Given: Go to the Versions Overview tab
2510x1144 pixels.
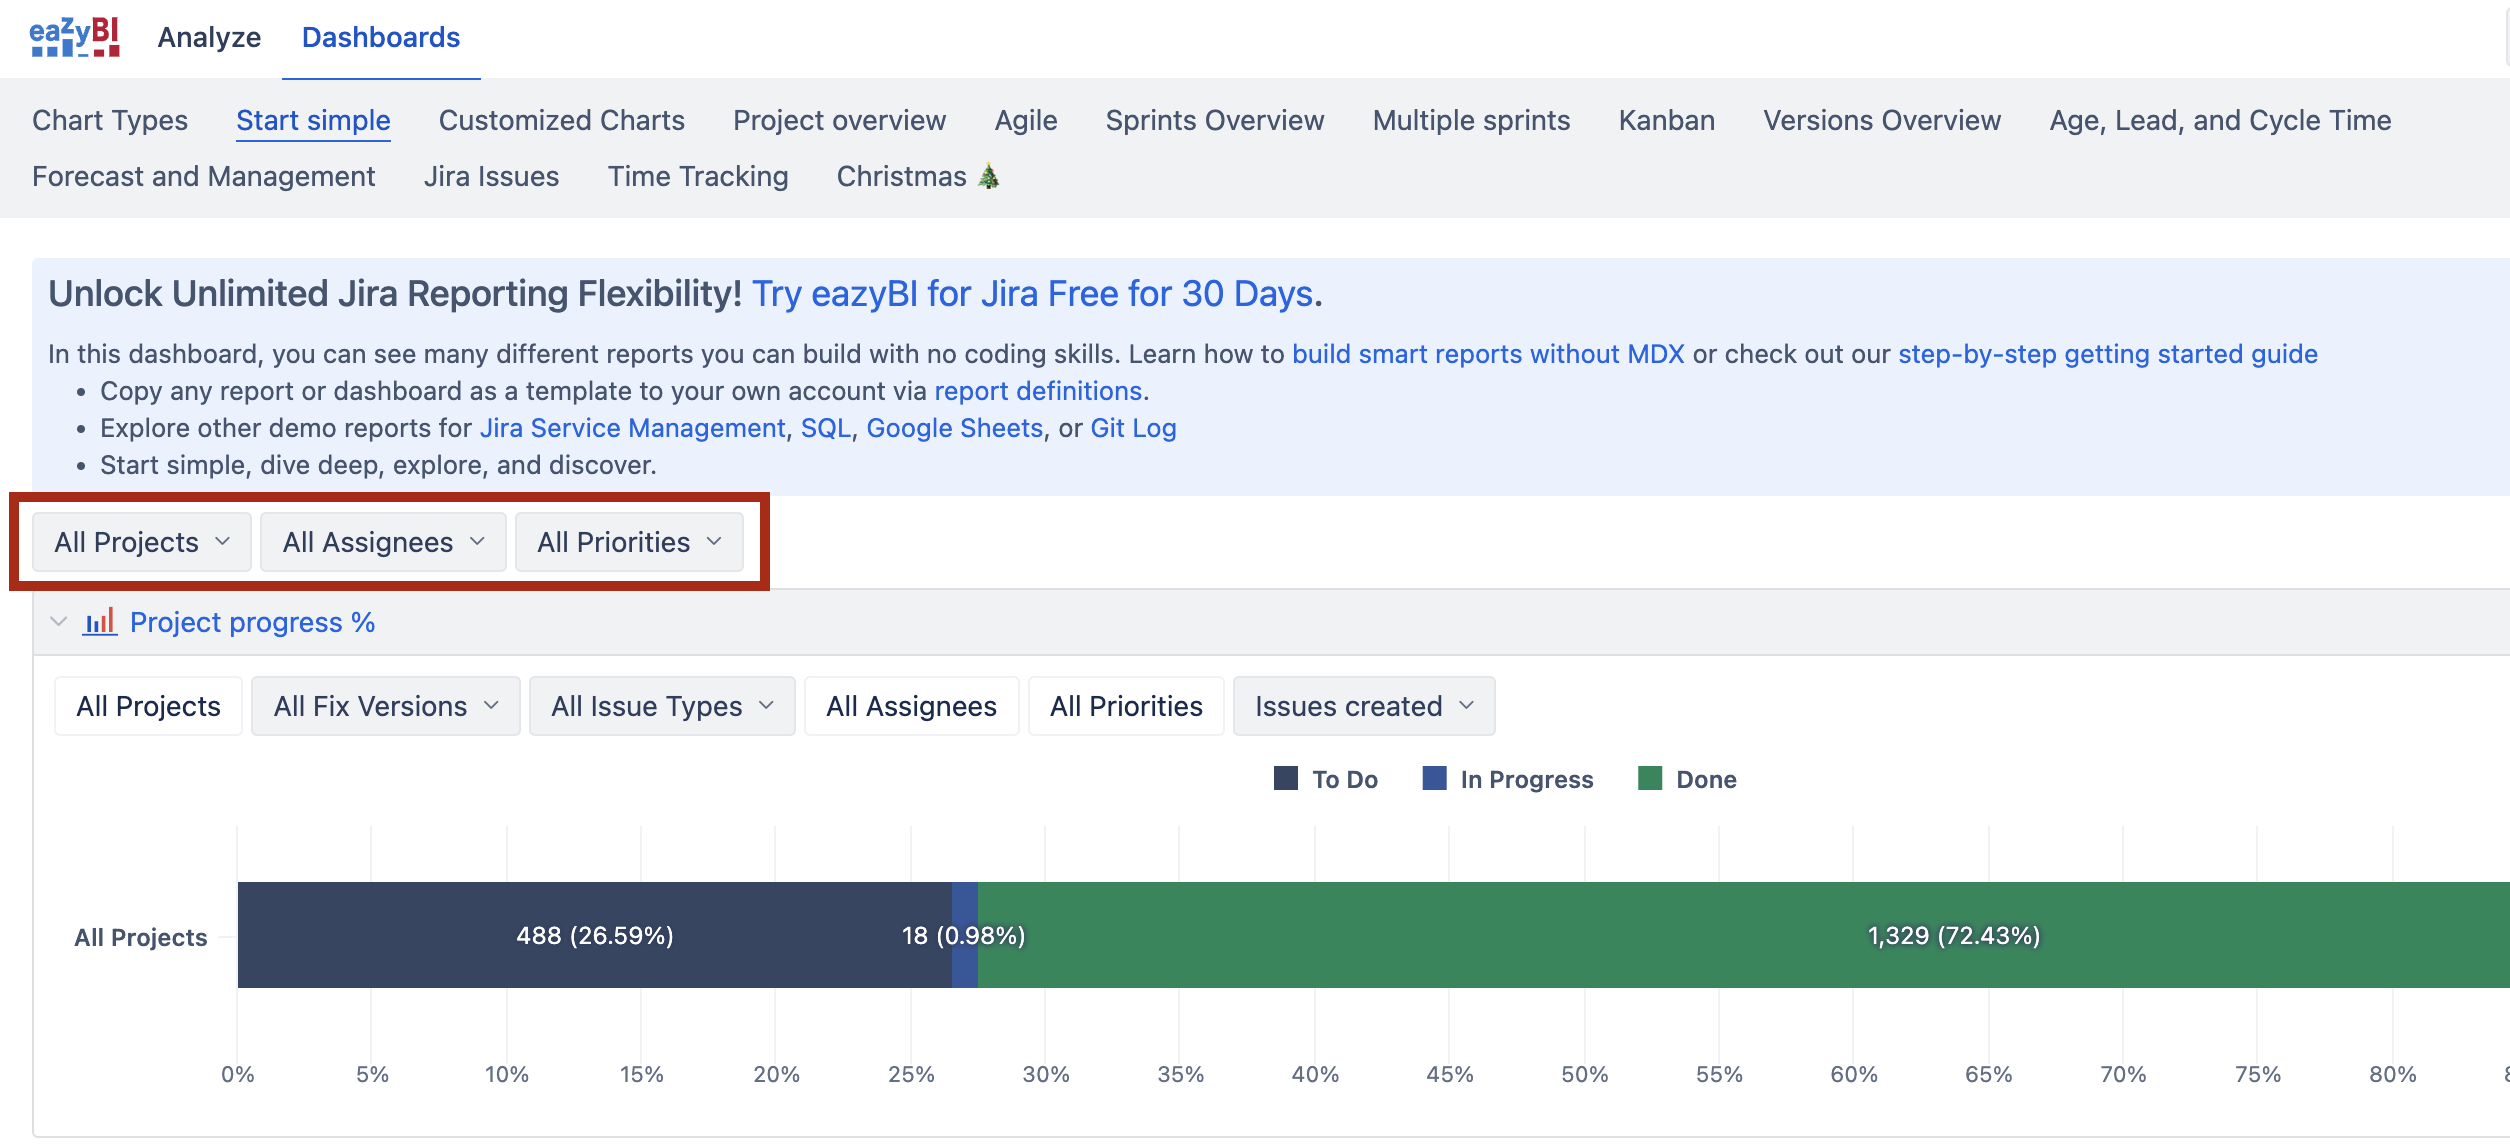Looking at the screenshot, I should (1882, 120).
